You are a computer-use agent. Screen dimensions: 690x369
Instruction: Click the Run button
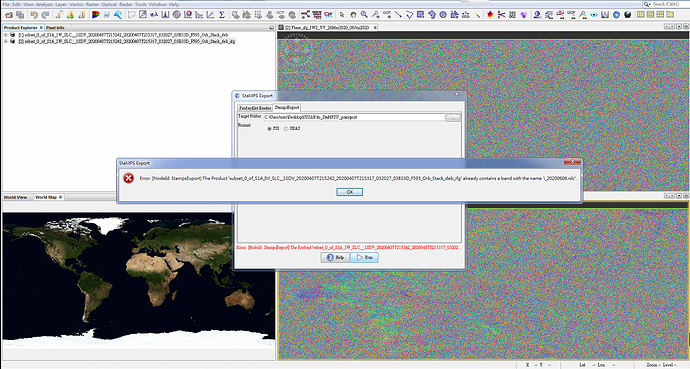pyautogui.click(x=364, y=257)
